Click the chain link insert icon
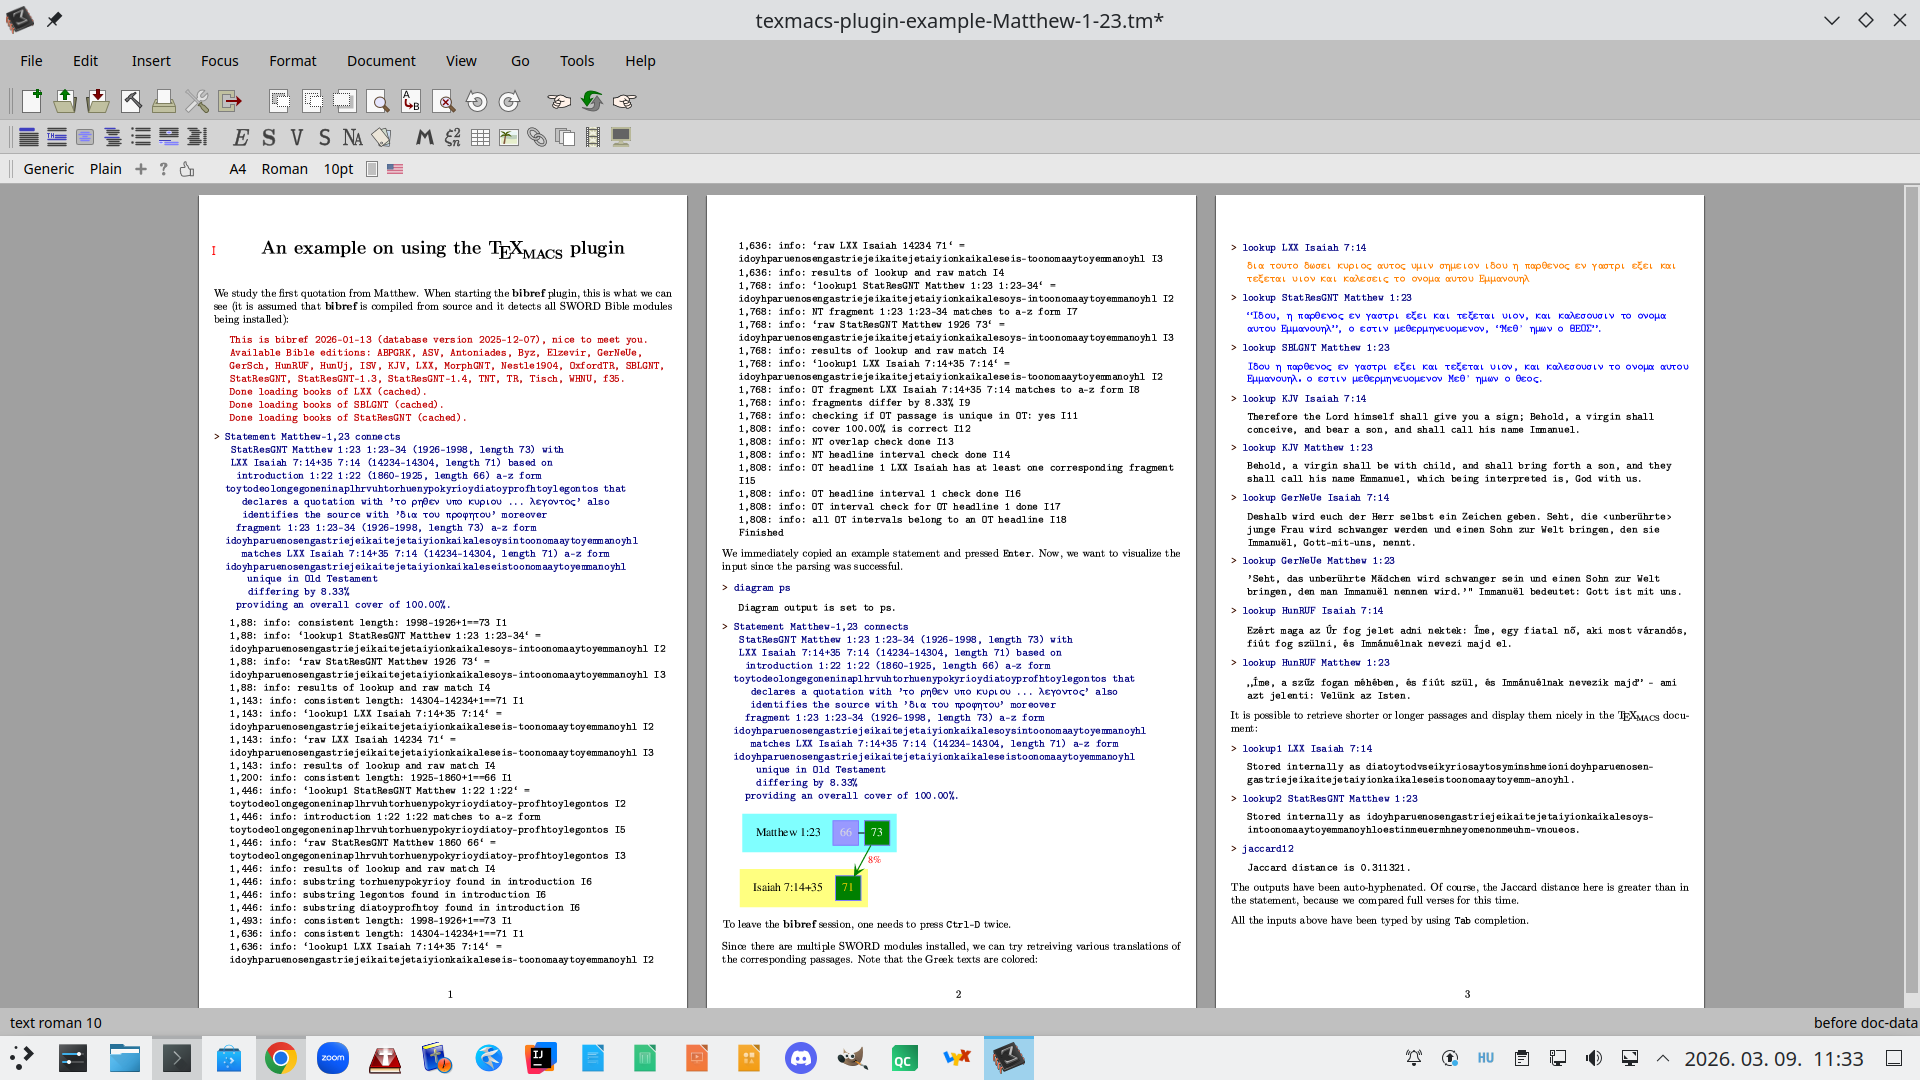Image resolution: width=1920 pixels, height=1080 pixels. coord(537,137)
